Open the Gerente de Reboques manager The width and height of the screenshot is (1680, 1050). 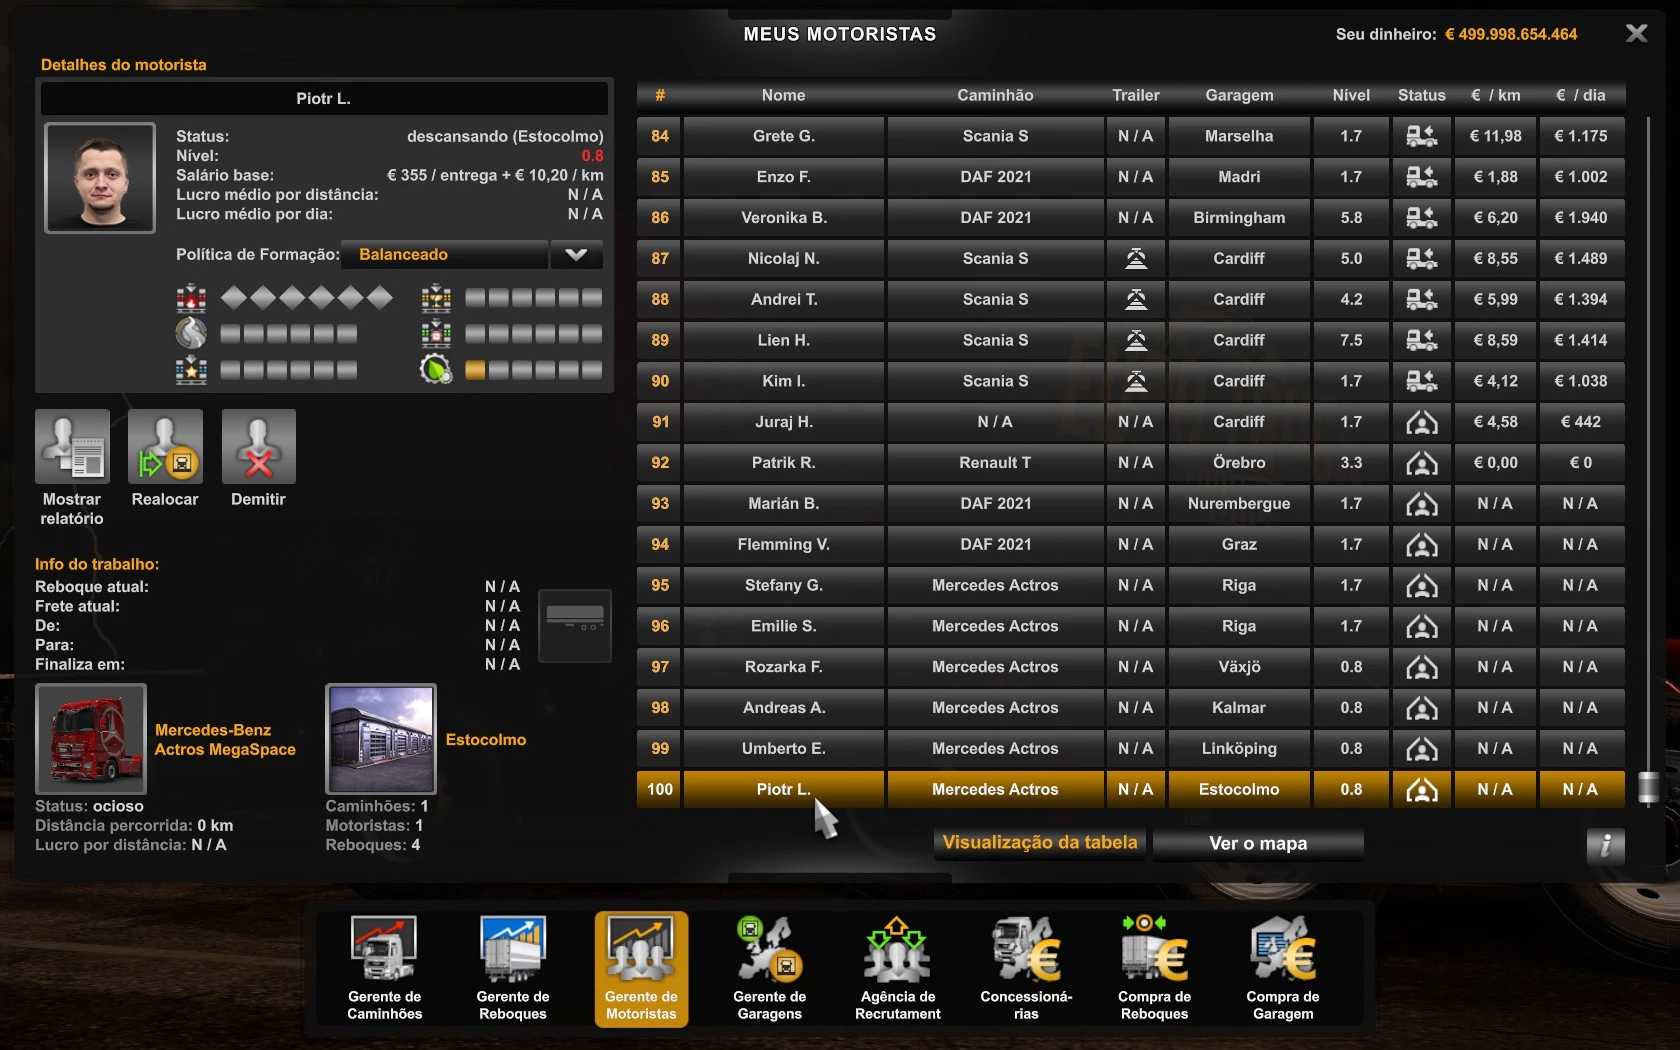click(512, 967)
